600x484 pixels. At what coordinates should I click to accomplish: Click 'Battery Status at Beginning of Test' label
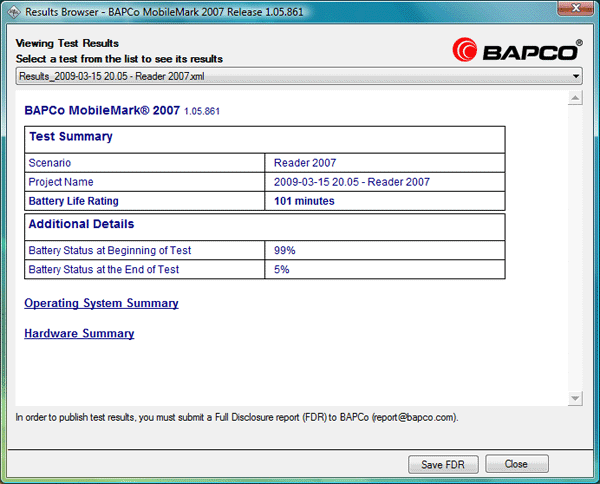110,250
